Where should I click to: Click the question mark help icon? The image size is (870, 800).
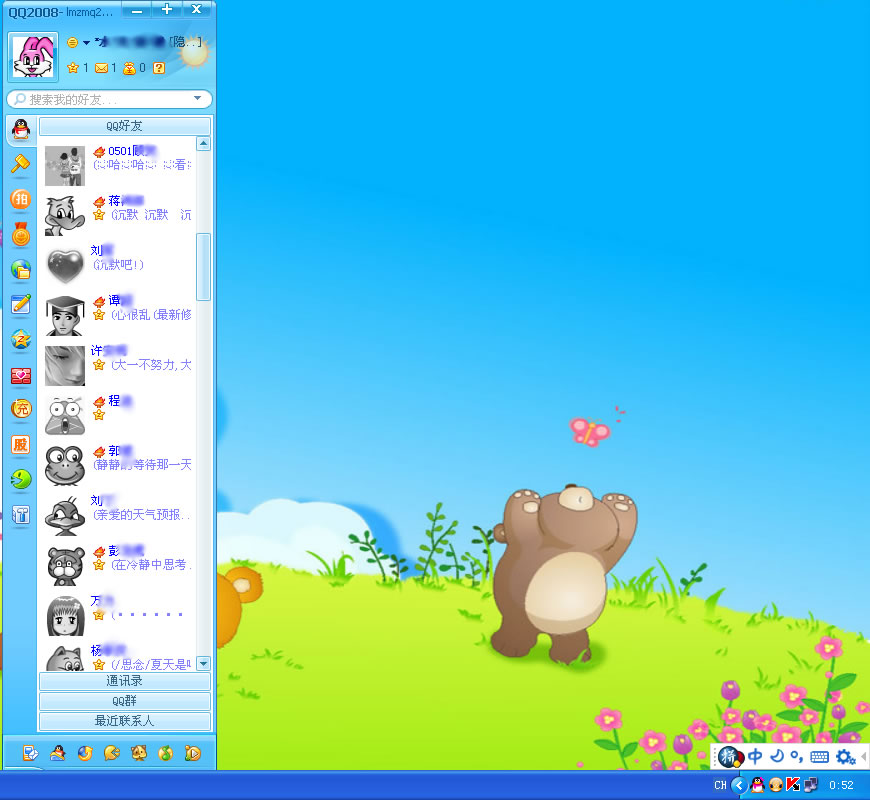[x=159, y=68]
